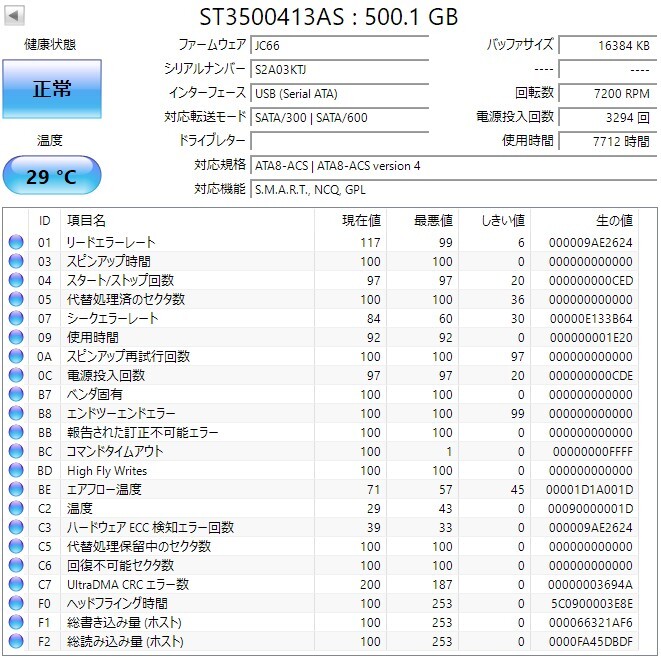Click the empty ドライブレター field

340,141
